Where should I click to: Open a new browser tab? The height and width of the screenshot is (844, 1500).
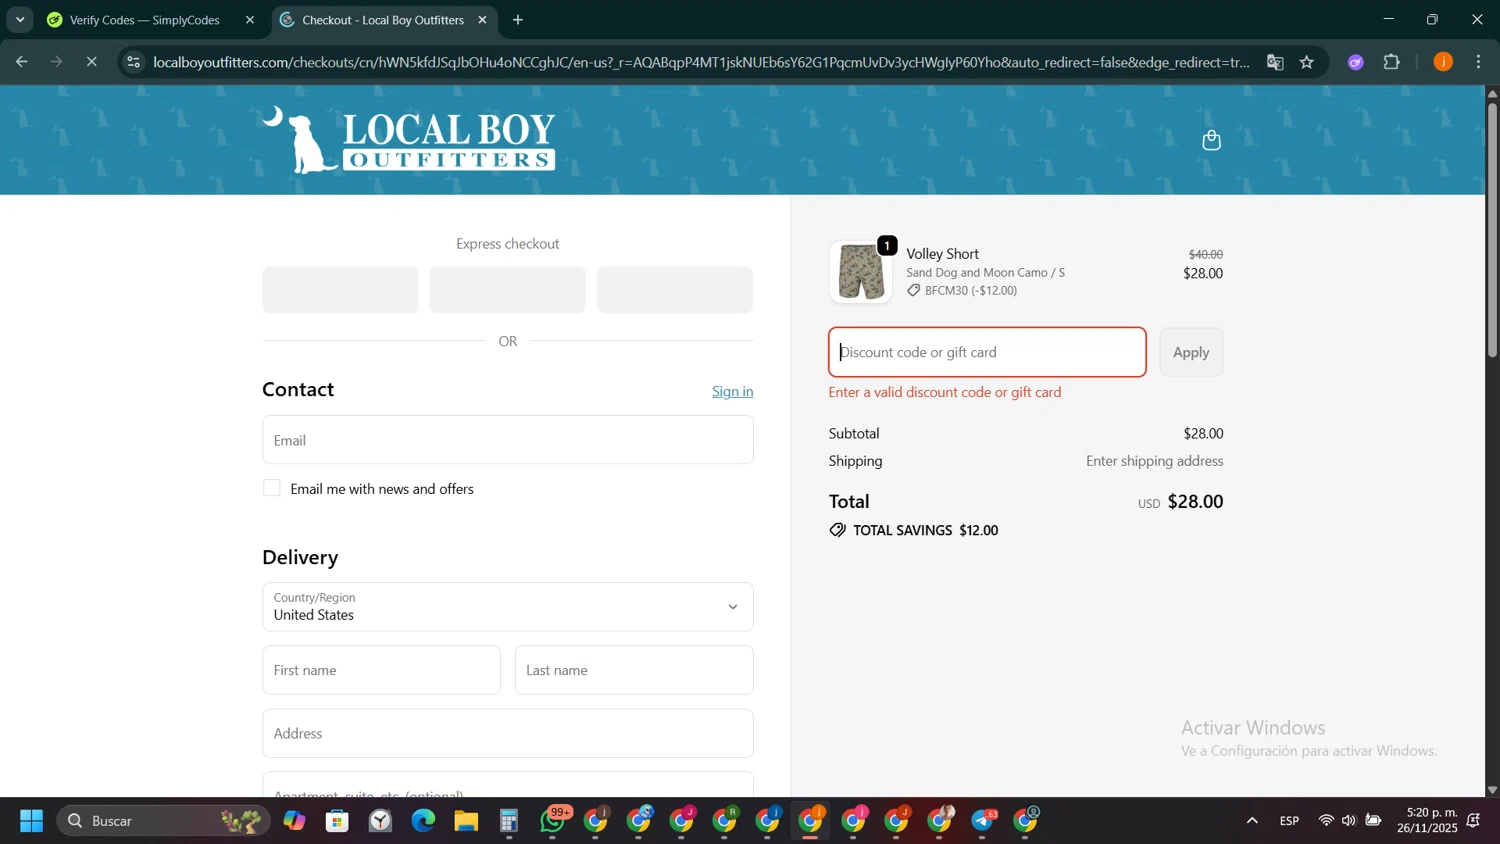pyautogui.click(x=518, y=20)
